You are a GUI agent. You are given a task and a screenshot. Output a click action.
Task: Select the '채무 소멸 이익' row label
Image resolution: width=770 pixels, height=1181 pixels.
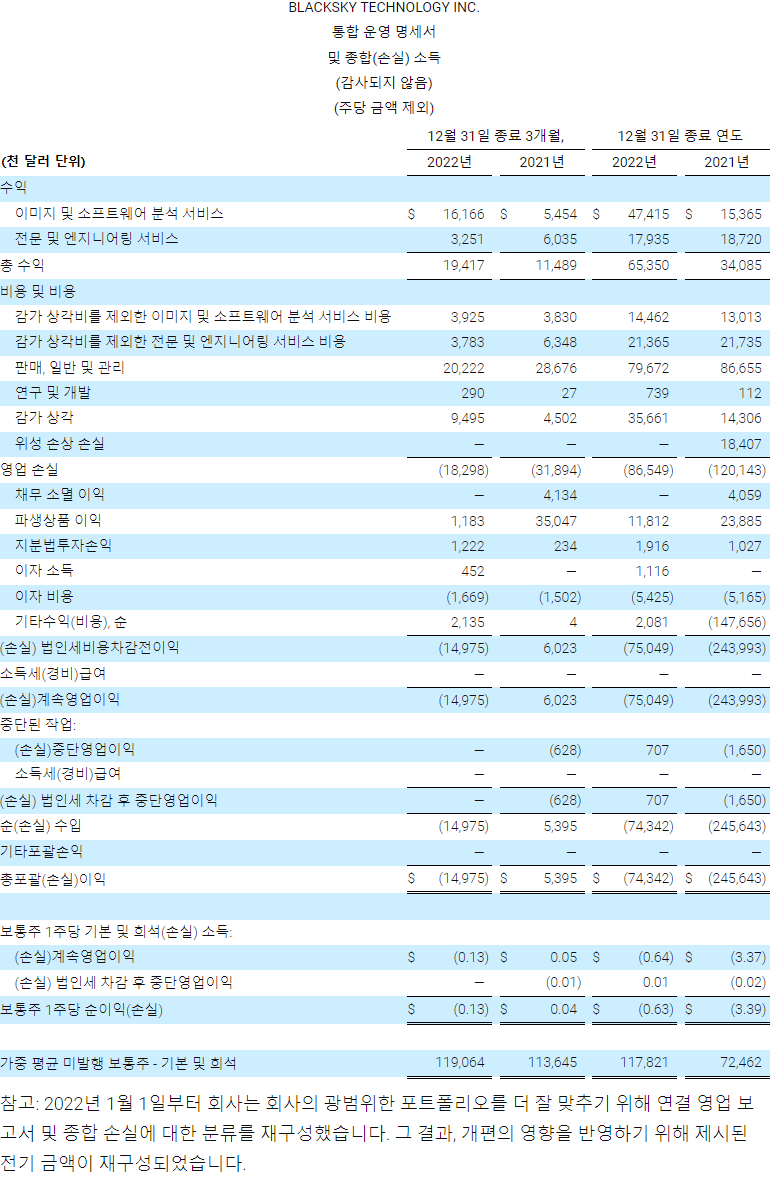point(60,495)
